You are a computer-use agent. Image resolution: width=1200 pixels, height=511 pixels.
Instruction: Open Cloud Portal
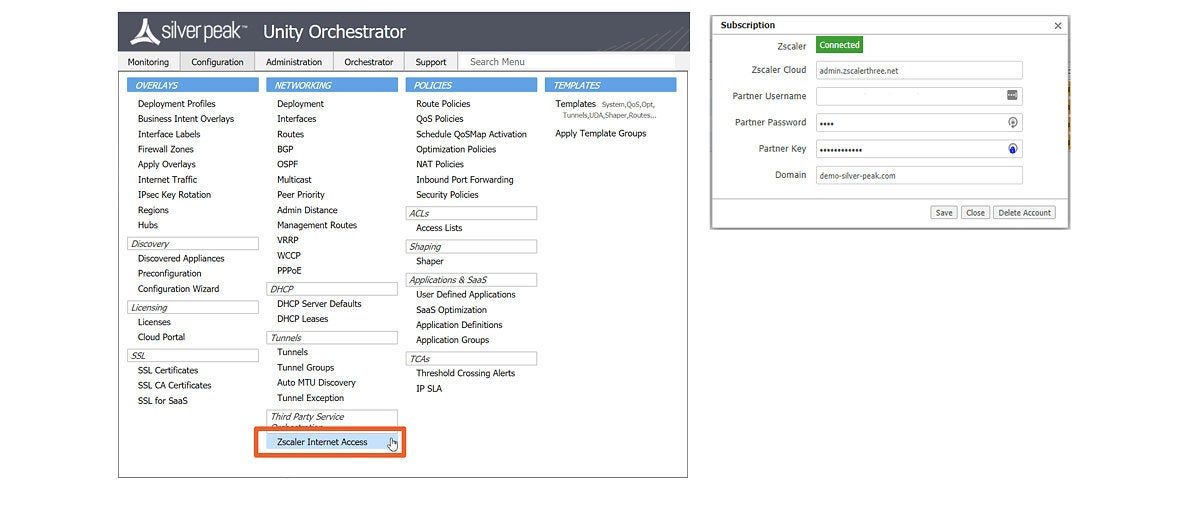(x=162, y=337)
